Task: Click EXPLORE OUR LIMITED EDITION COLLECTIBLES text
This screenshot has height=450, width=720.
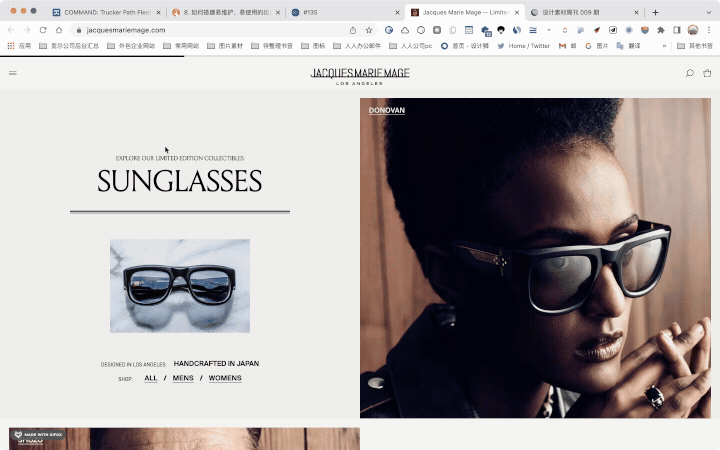Action: 180,158
